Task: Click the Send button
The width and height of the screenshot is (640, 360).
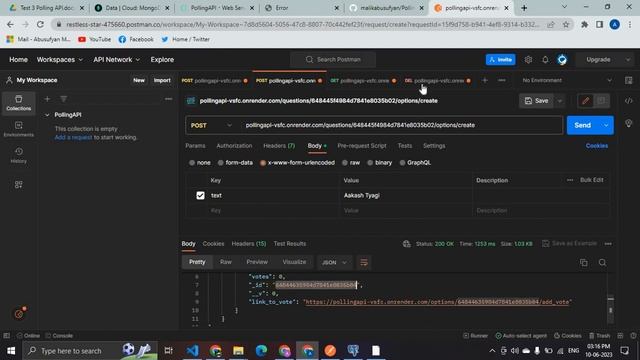Action: coord(583,125)
